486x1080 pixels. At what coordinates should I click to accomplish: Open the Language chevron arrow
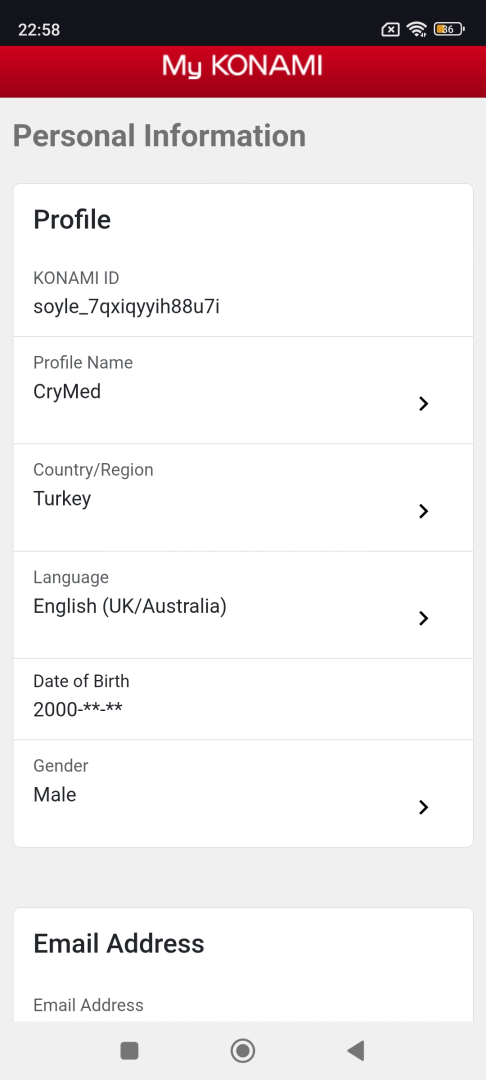(423, 619)
